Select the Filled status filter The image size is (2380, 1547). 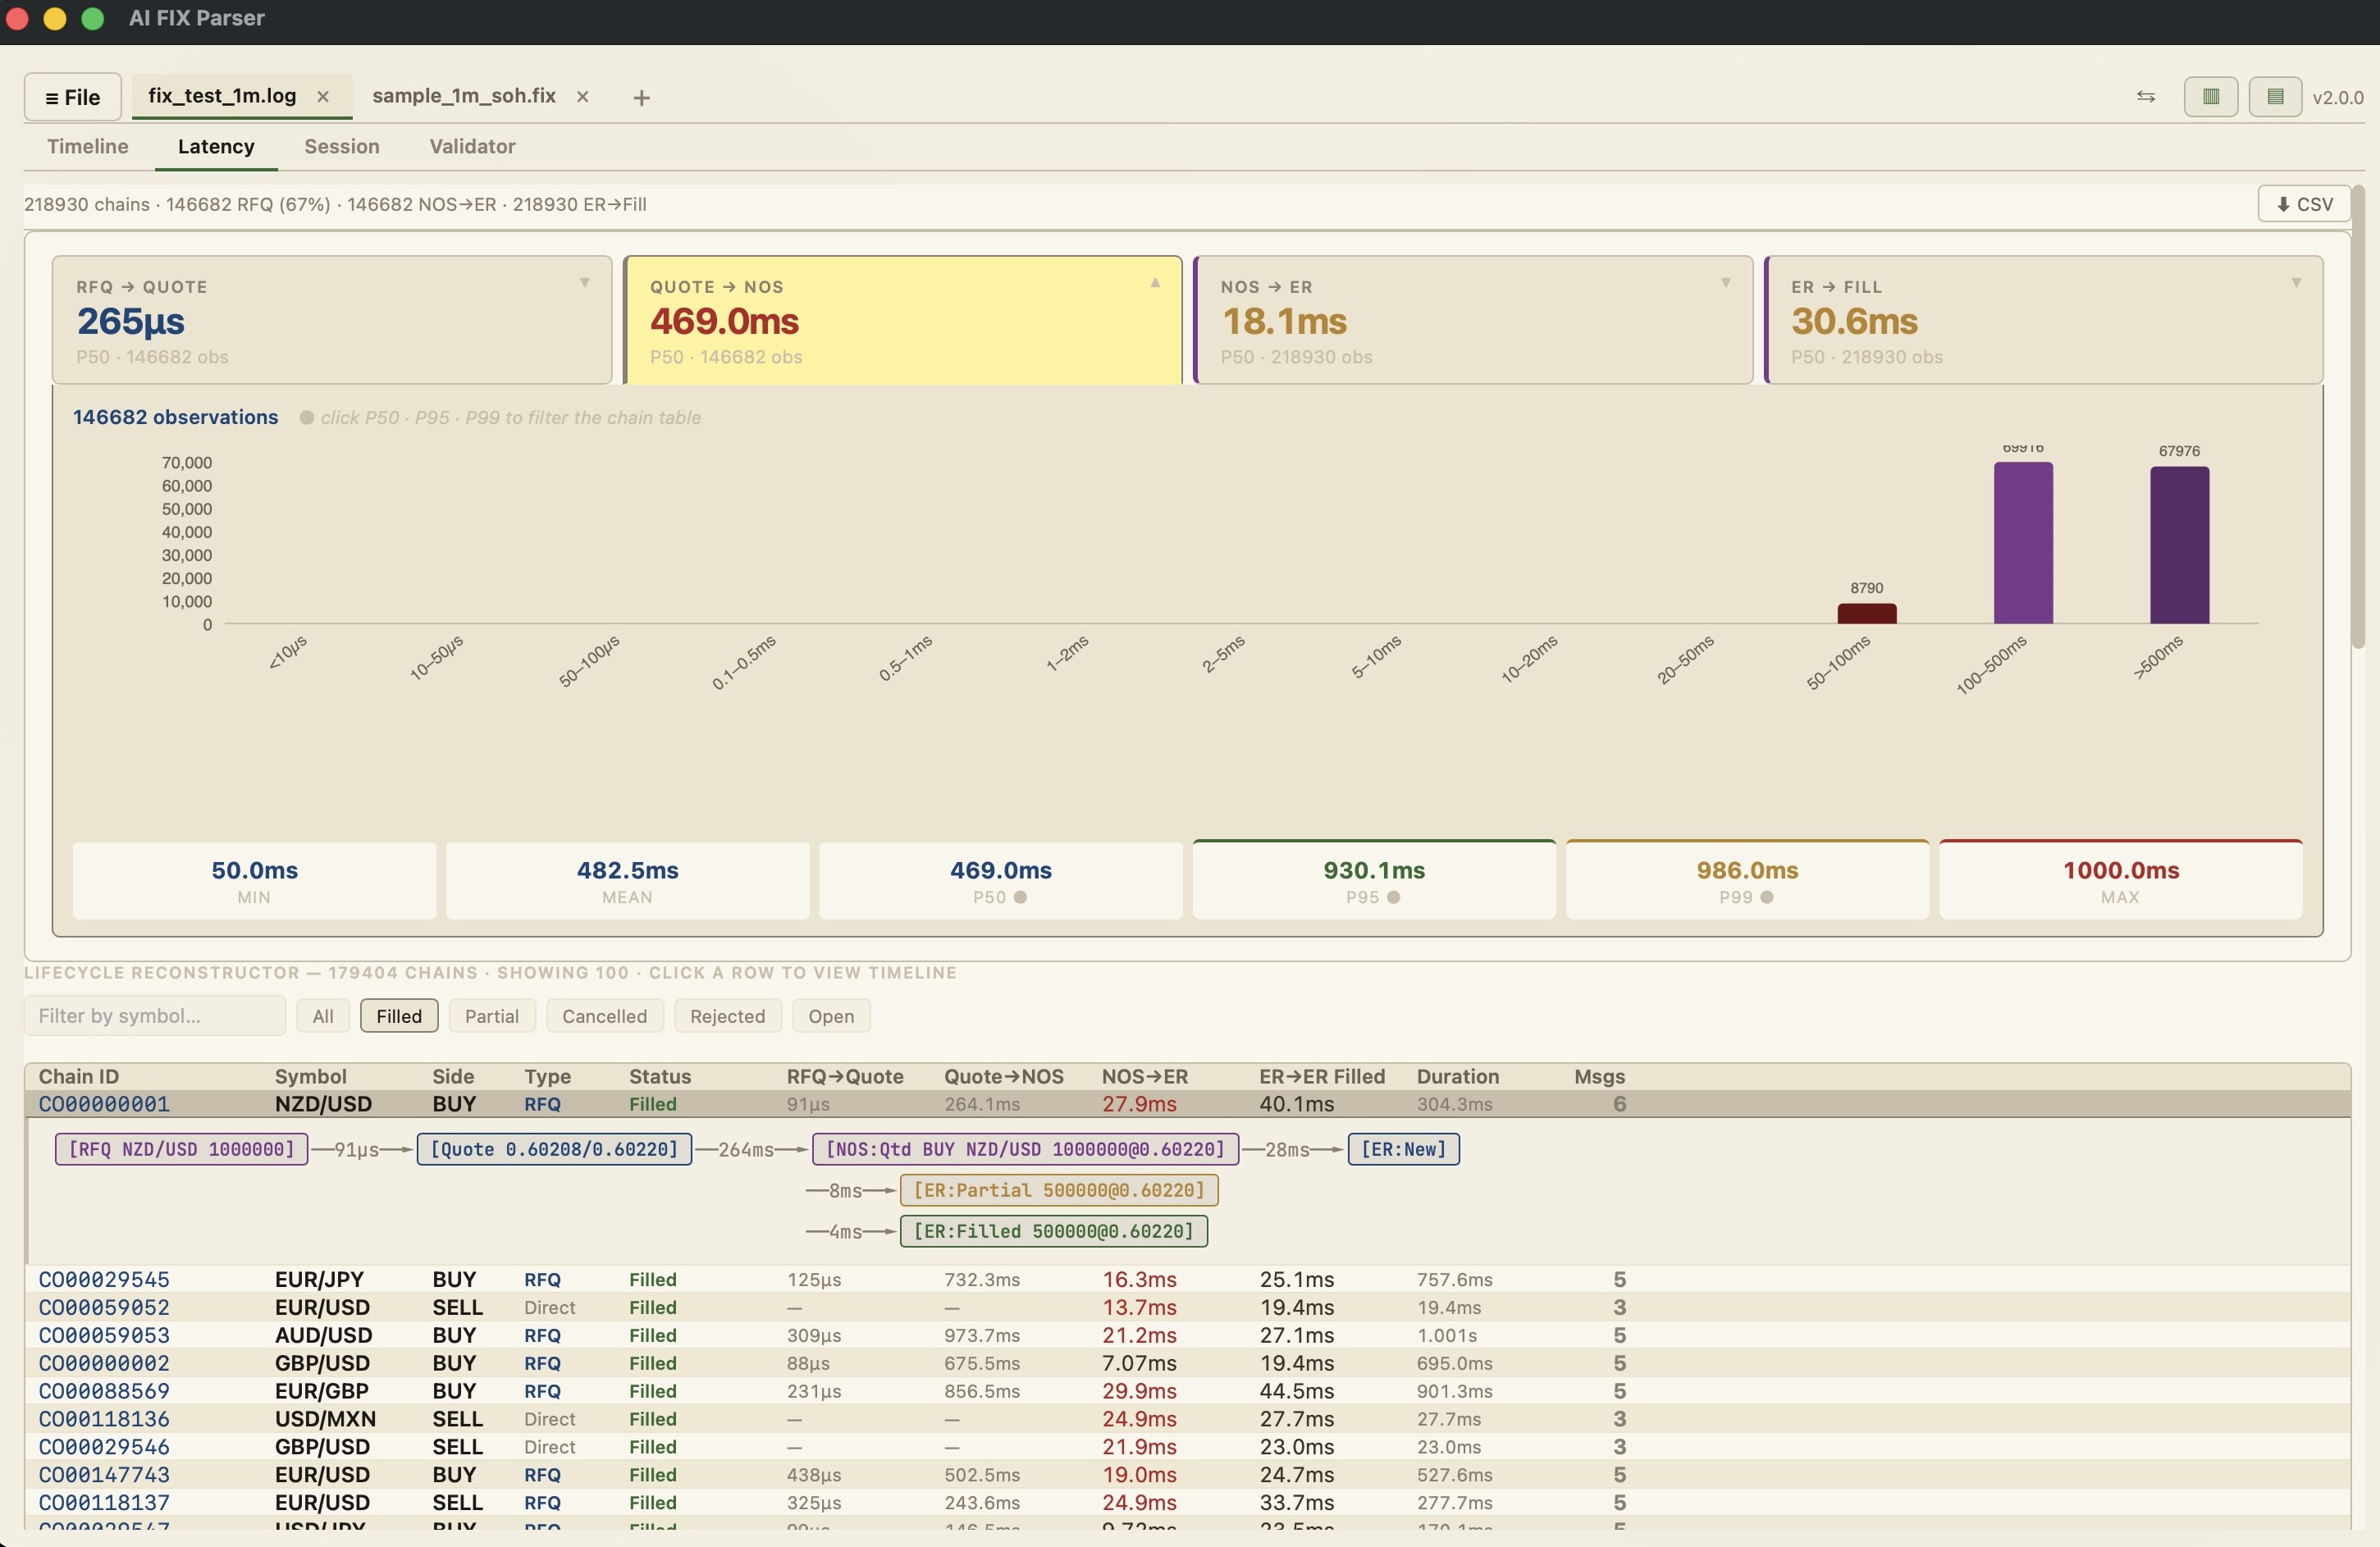(x=399, y=1016)
